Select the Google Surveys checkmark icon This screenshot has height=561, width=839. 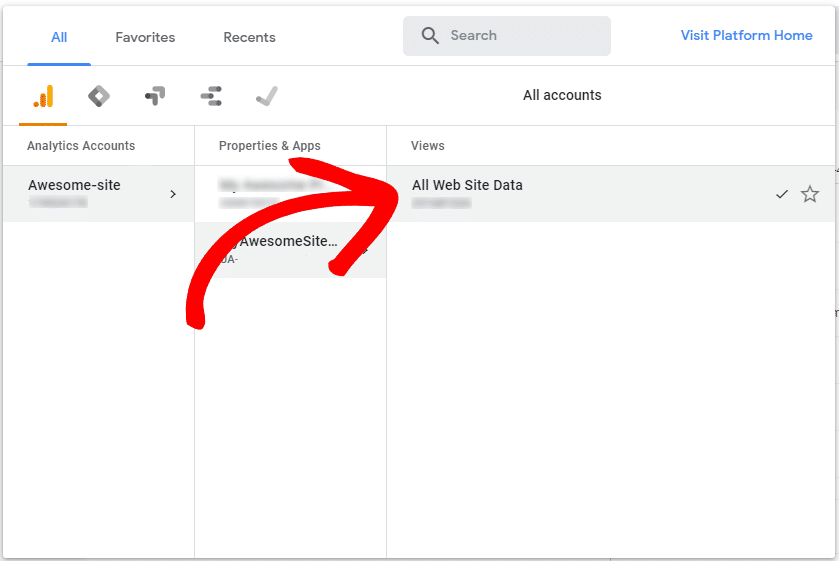coord(266,96)
